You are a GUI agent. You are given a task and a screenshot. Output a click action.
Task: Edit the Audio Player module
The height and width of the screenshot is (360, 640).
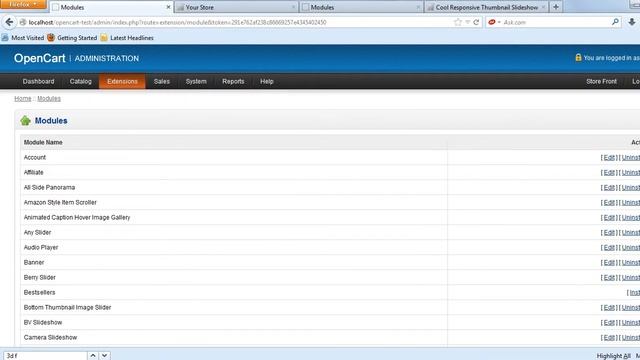pyautogui.click(x=609, y=248)
